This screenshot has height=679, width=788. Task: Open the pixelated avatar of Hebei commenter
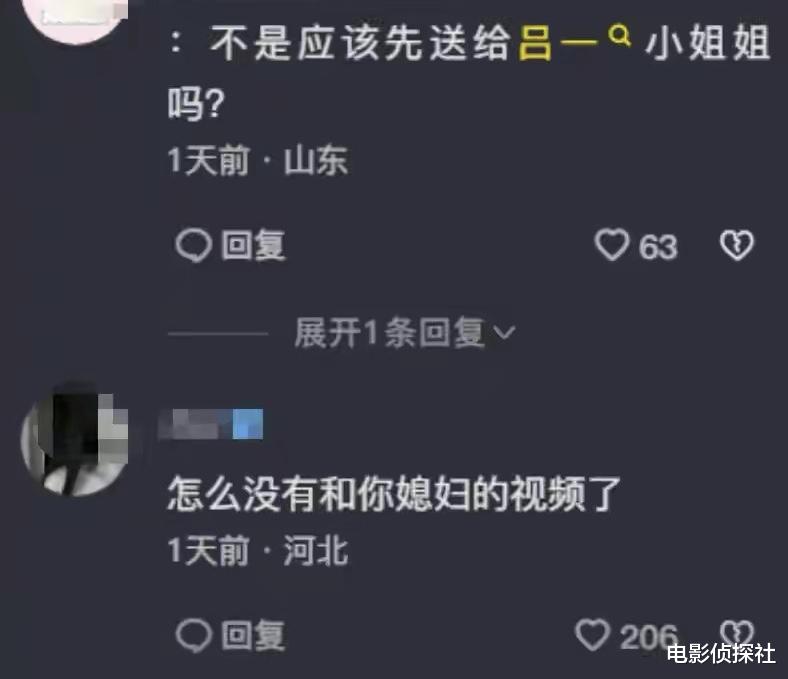pos(74,441)
